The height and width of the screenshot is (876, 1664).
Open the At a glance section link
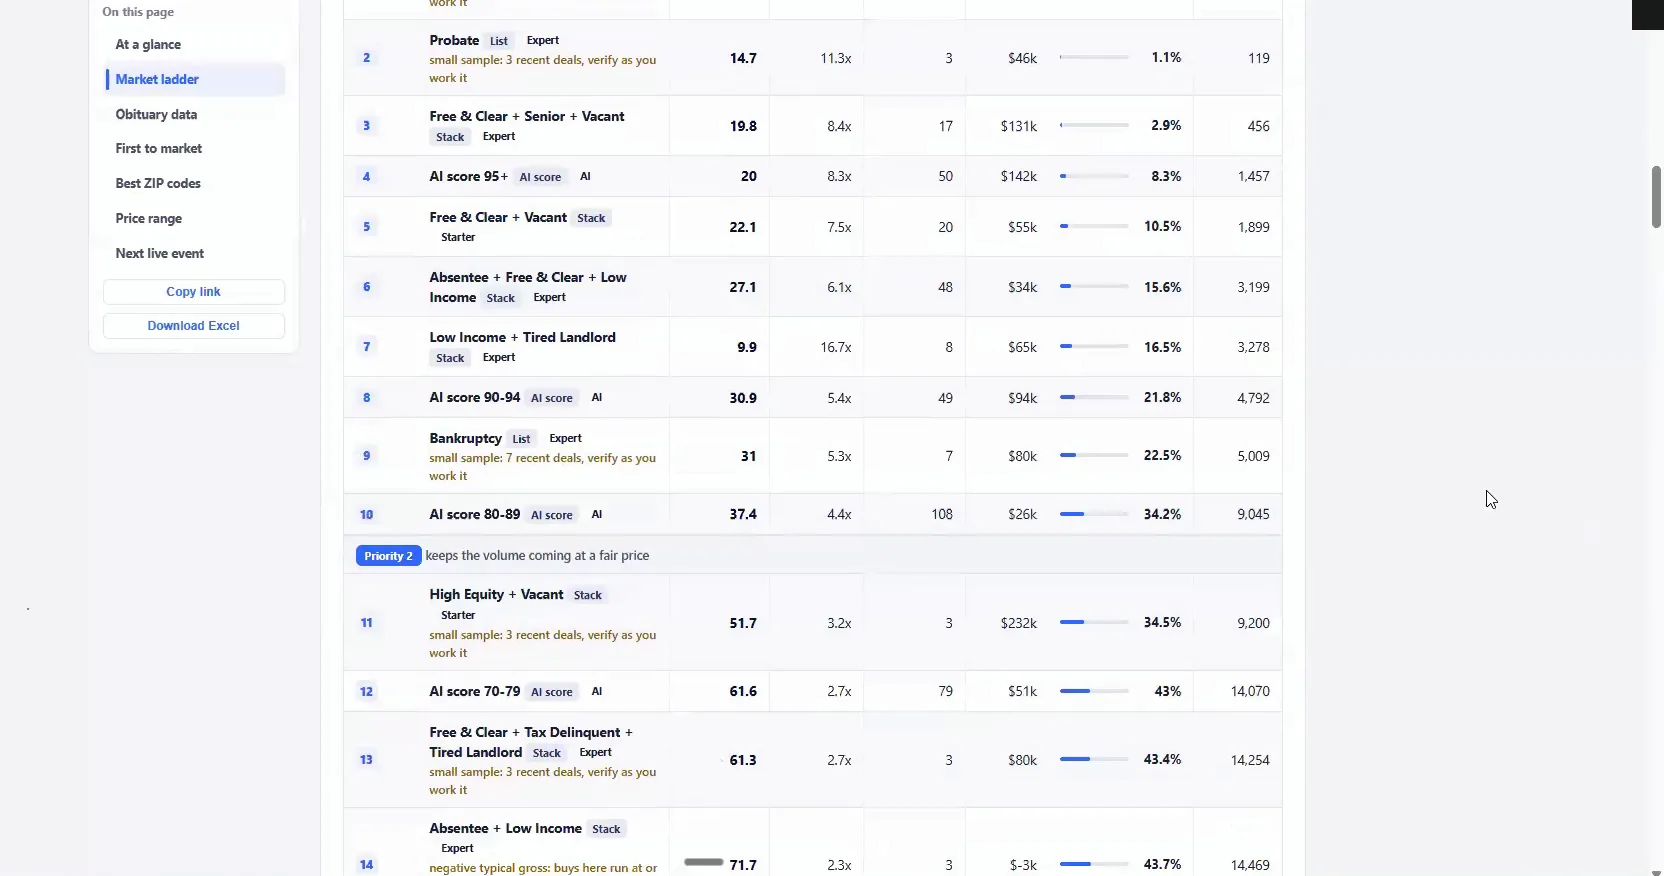tap(148, 45)
